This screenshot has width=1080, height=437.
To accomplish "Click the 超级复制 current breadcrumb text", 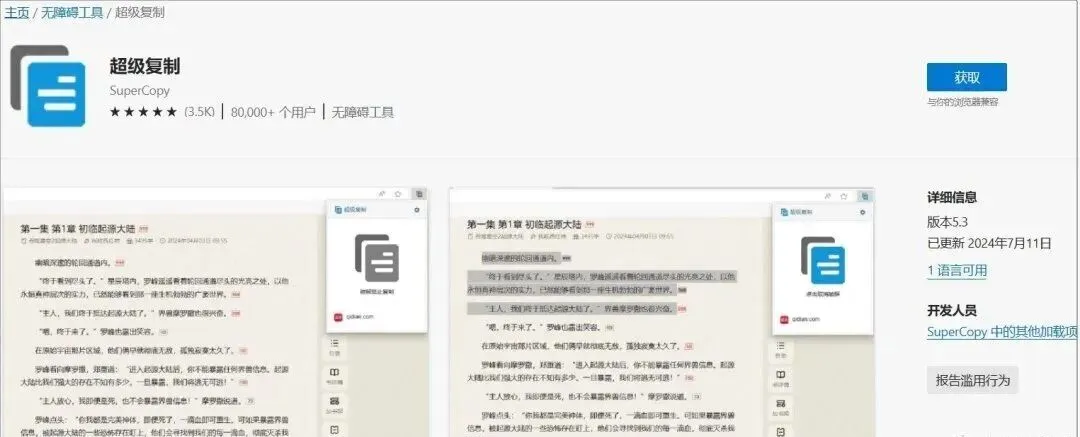I will pos(140,12).
